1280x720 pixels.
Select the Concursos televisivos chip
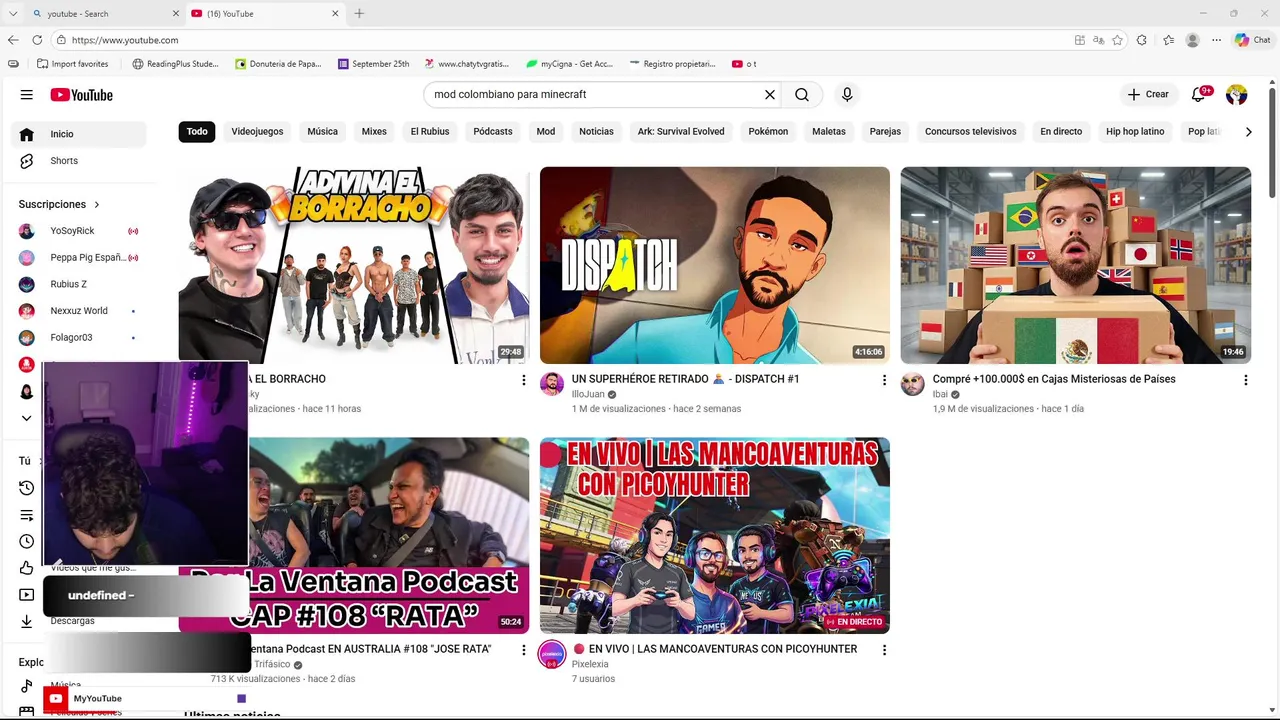coord(971,132)
